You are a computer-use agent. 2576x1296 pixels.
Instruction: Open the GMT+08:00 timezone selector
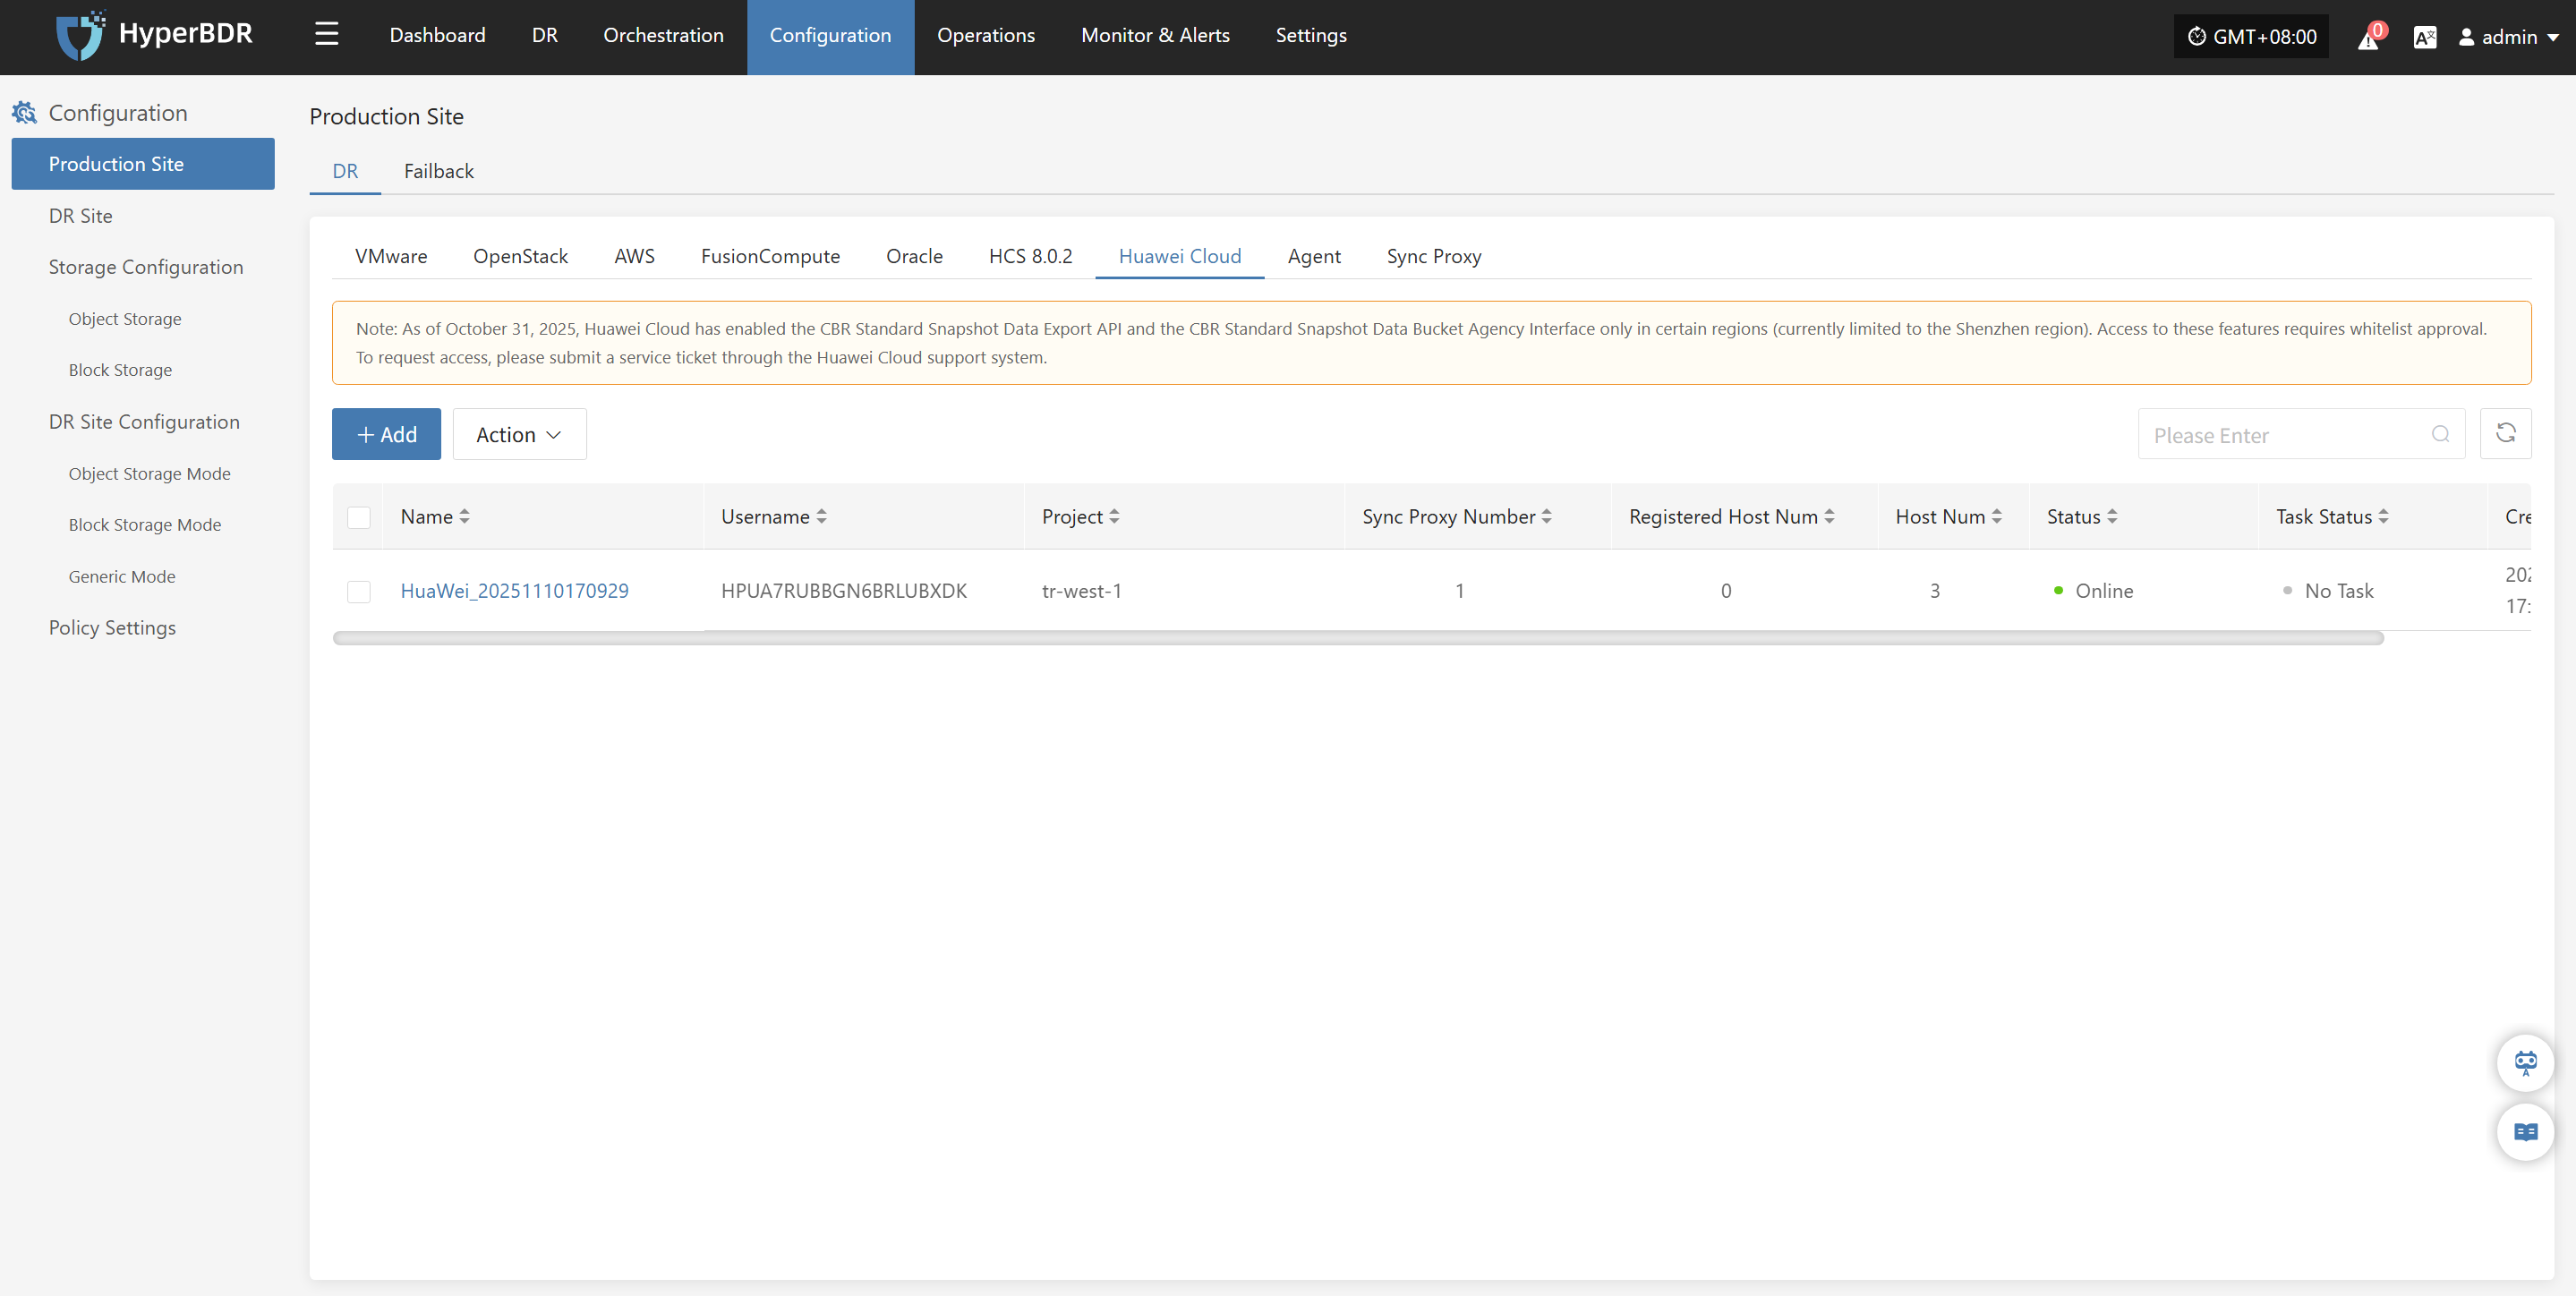2251,37
